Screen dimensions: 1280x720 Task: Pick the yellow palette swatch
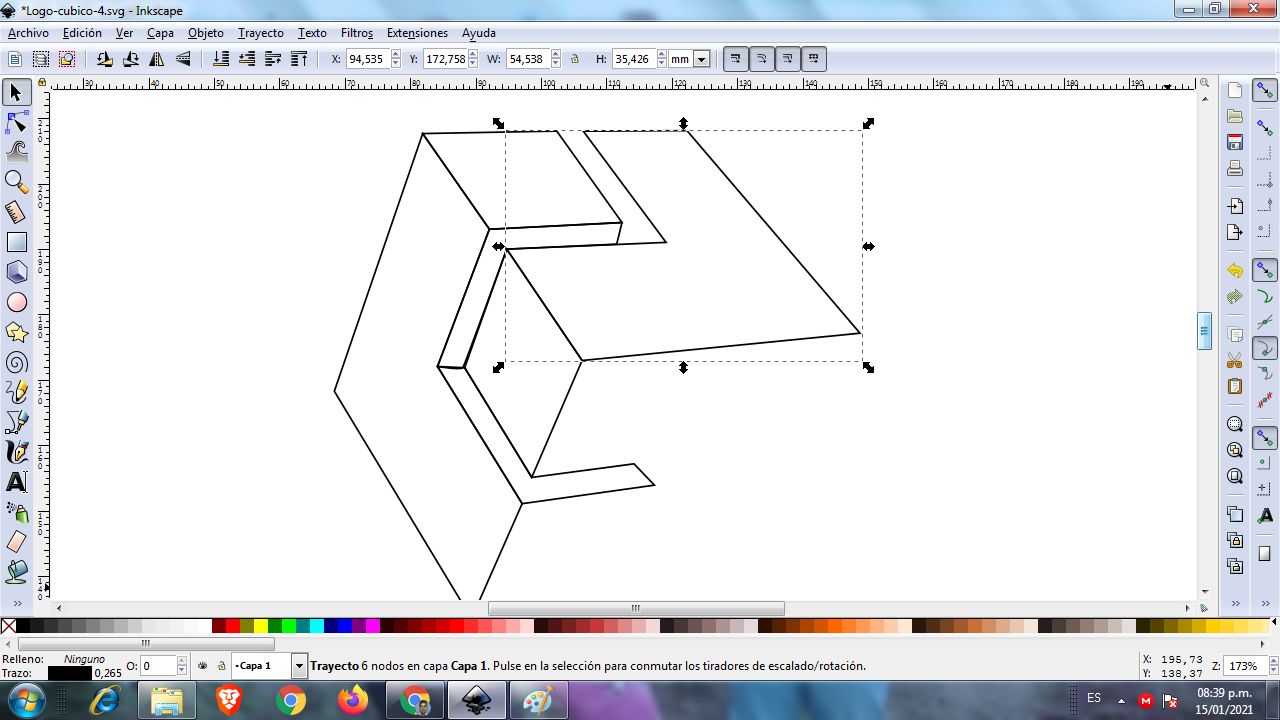(x=260, y=626)
